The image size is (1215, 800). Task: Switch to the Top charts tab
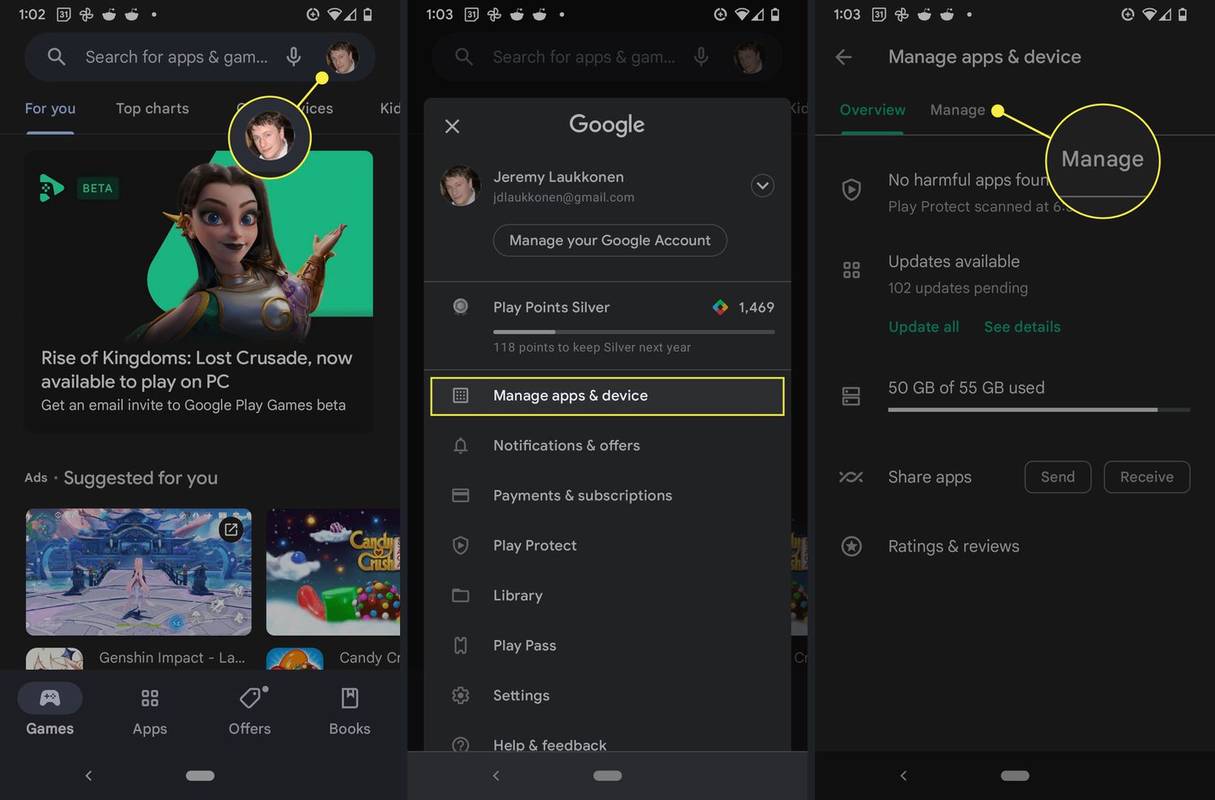tap(152, 108)
